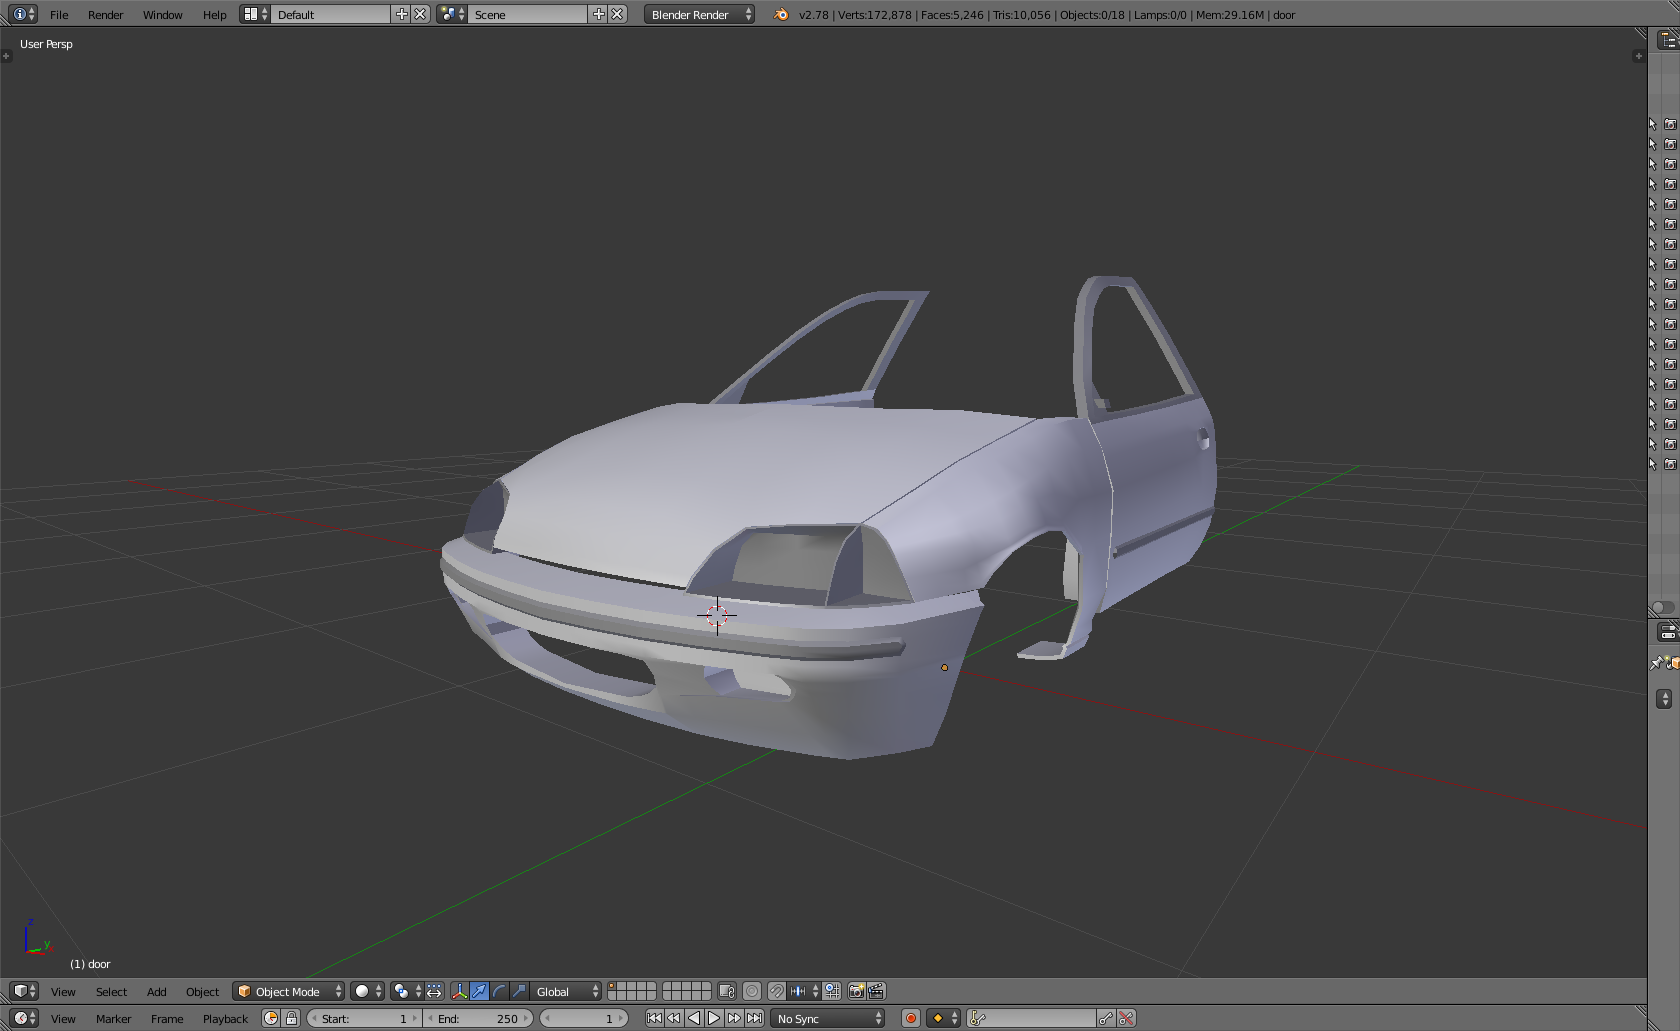This screenshot has width=1680, height=1031.
Task: Open the Info editor type selector
Action: click(24, 14)
